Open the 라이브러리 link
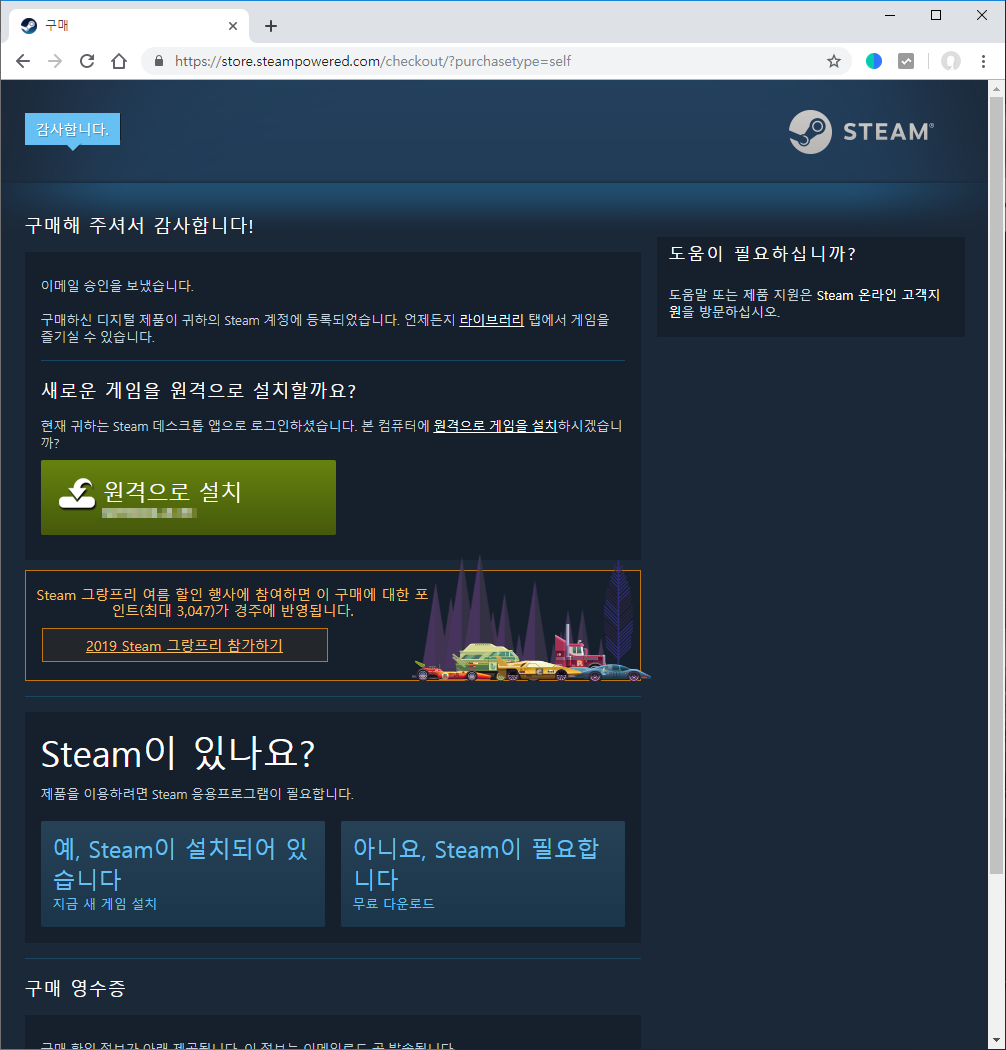The image size is (1006, 1050). 492,320
